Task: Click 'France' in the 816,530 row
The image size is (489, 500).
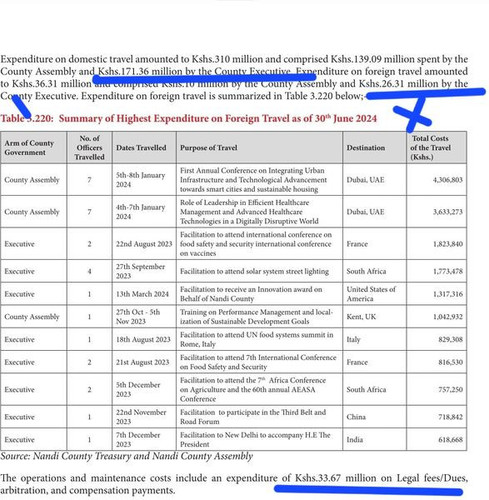Action: point(357,362)
